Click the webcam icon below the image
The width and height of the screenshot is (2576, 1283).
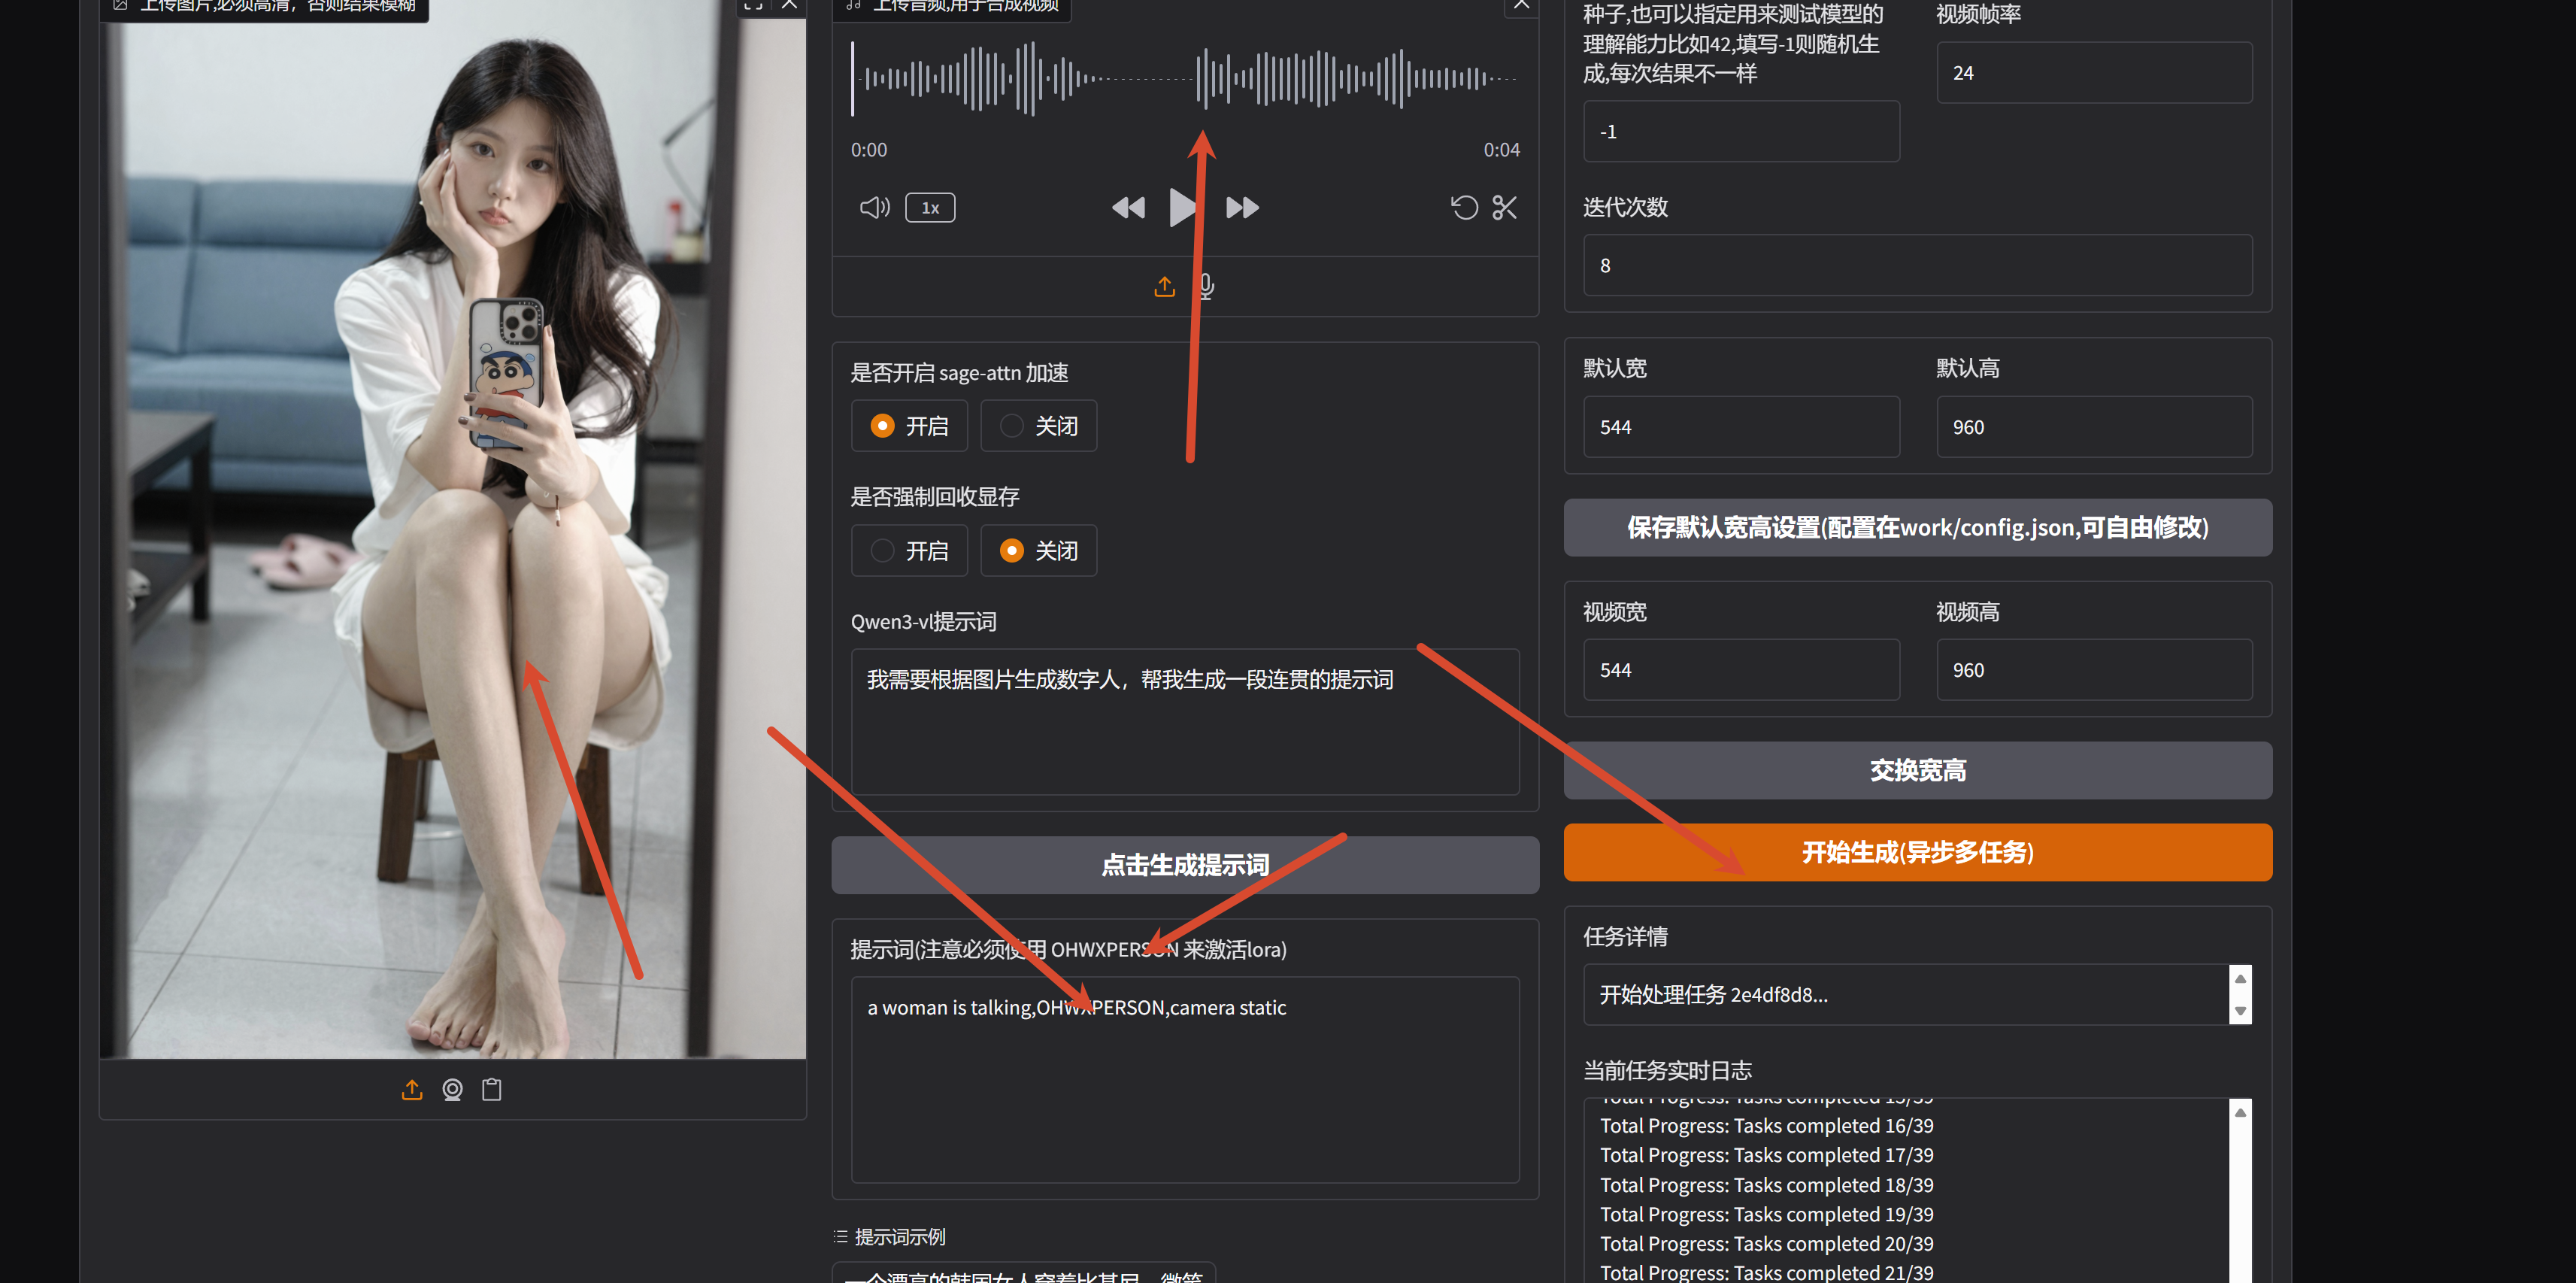coord(452,1089)
